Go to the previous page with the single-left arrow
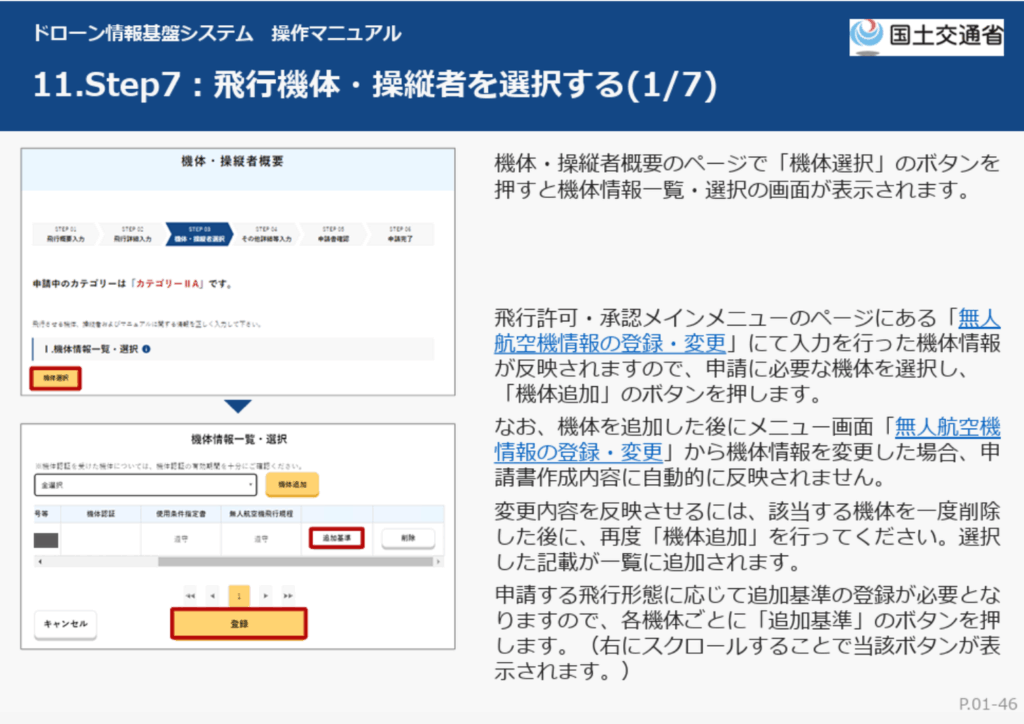Image resolution: width=1024 pixels, height=724 pixels. point(213,595)
